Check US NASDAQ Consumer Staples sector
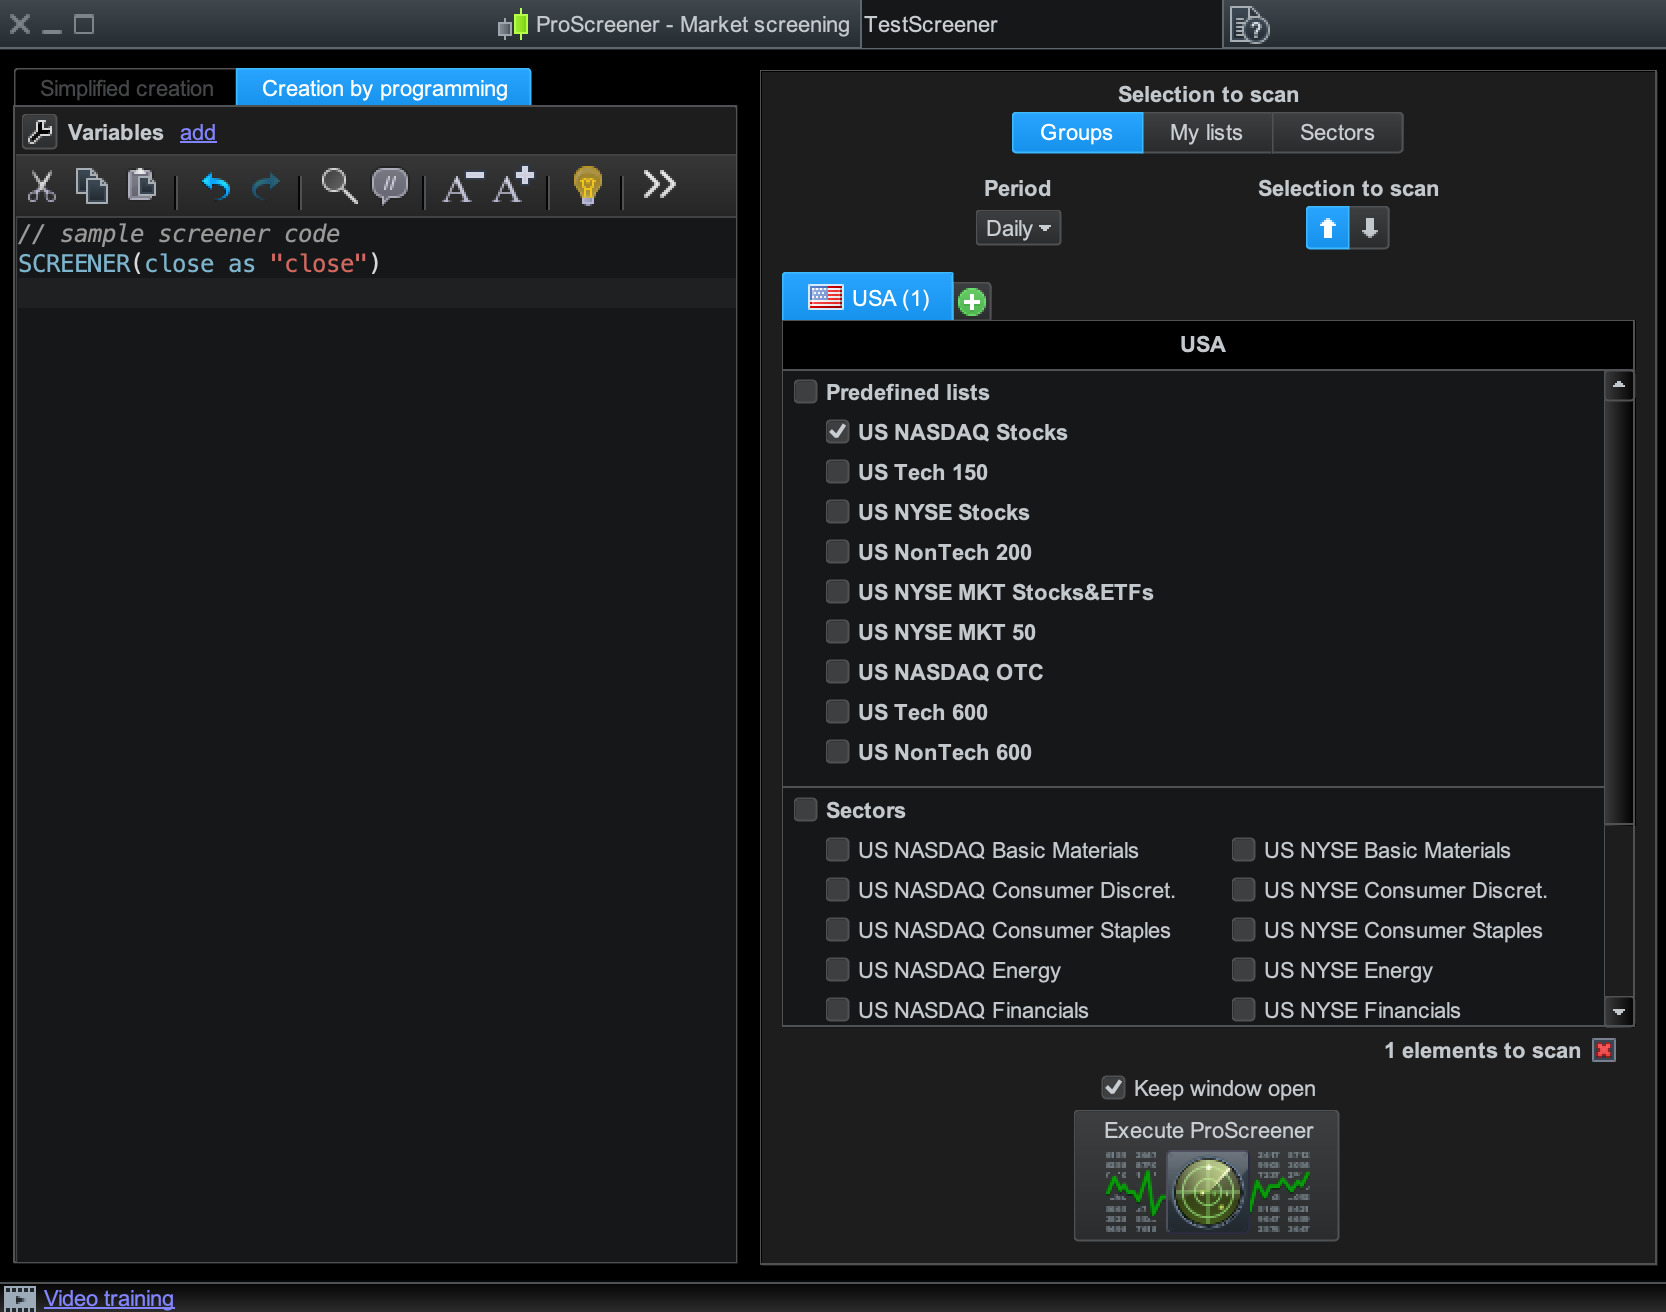 click(837, 929)
